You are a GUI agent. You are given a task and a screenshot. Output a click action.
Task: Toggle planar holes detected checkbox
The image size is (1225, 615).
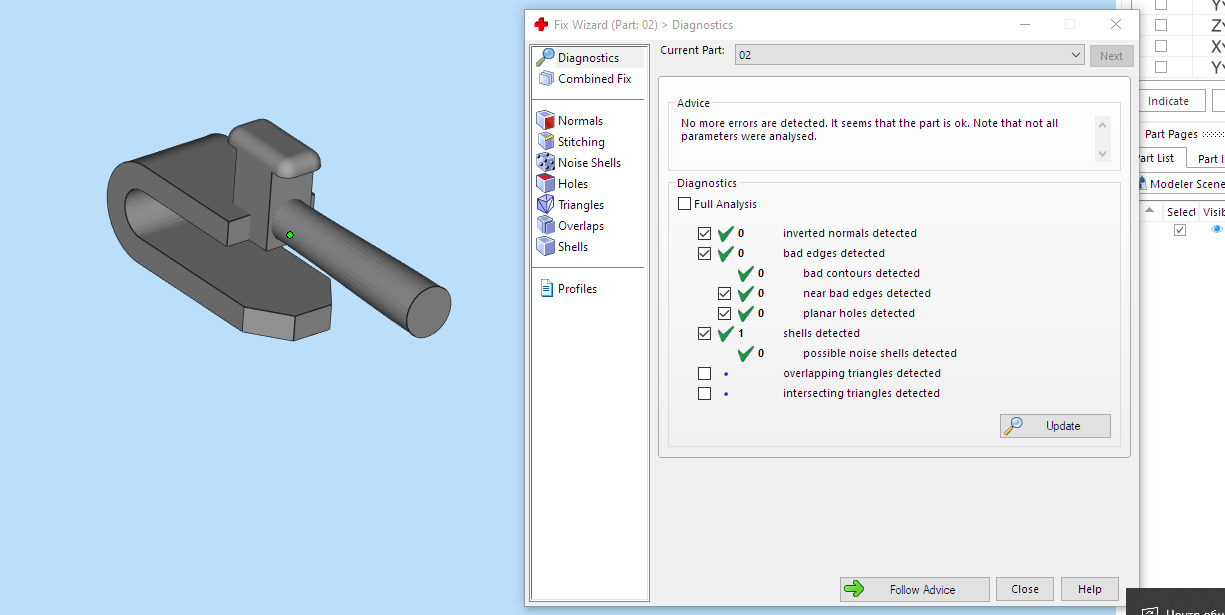click(x=724, y=313)
